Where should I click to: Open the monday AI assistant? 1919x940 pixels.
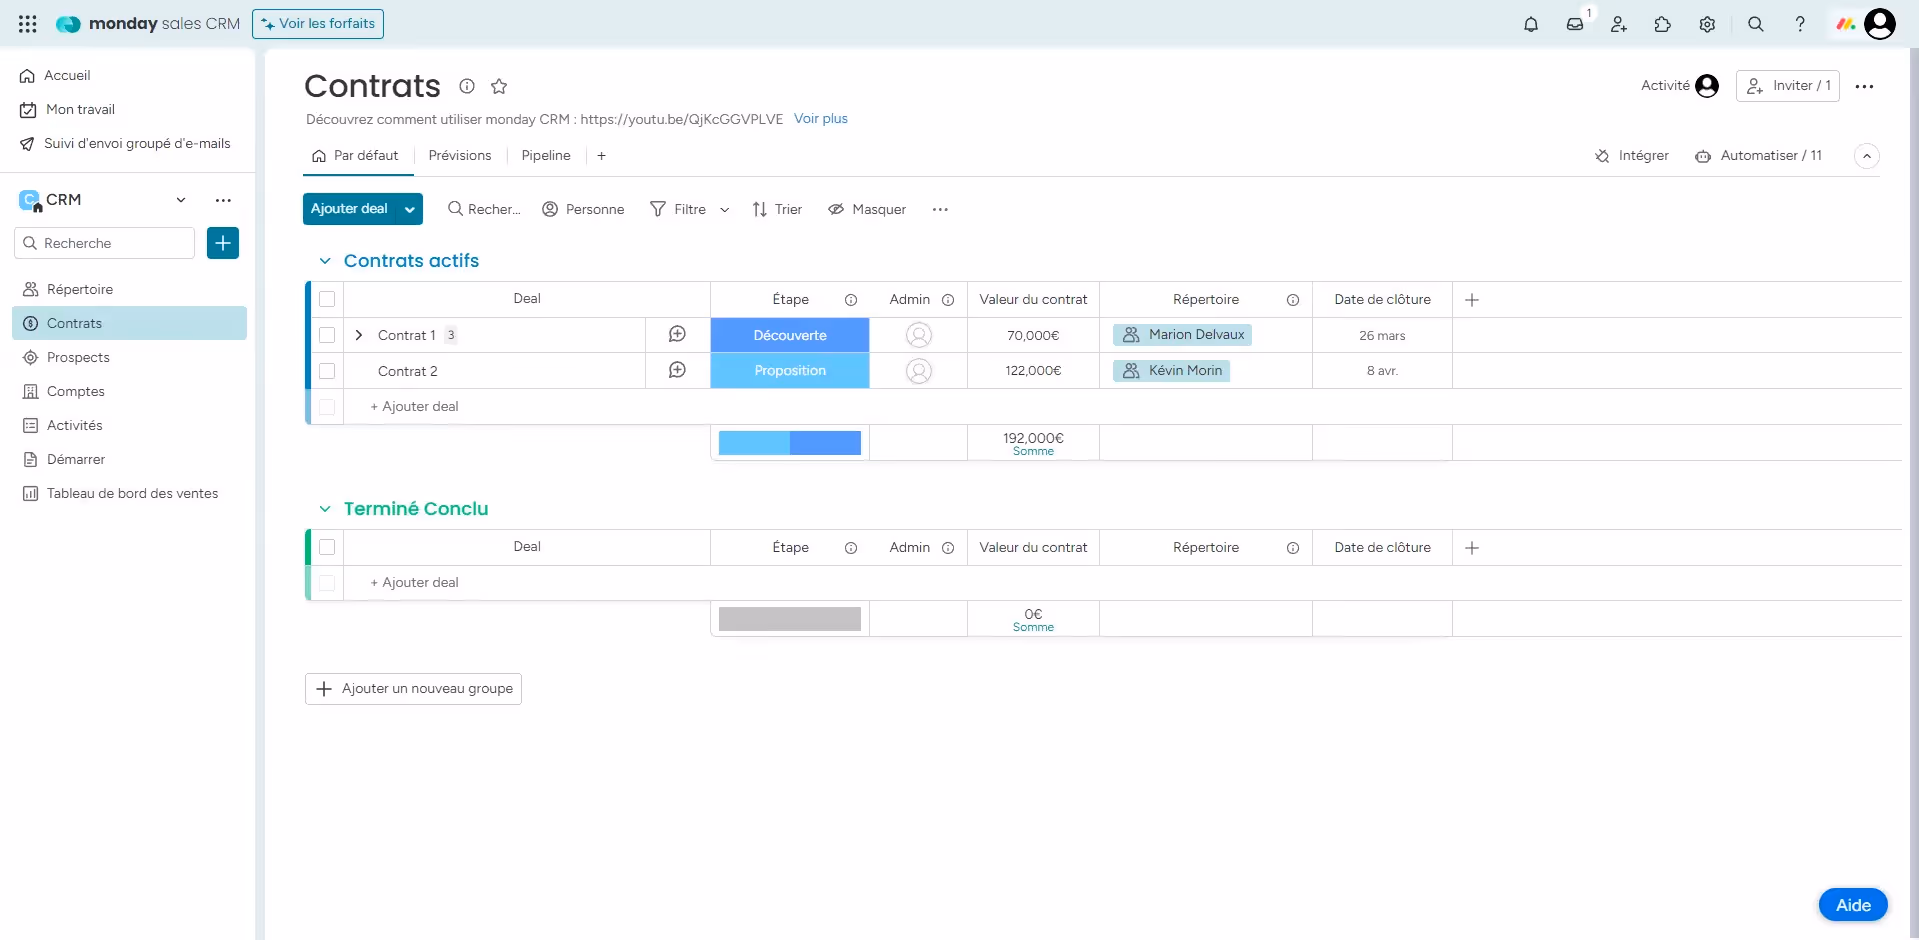click(x=1845, y=24)
